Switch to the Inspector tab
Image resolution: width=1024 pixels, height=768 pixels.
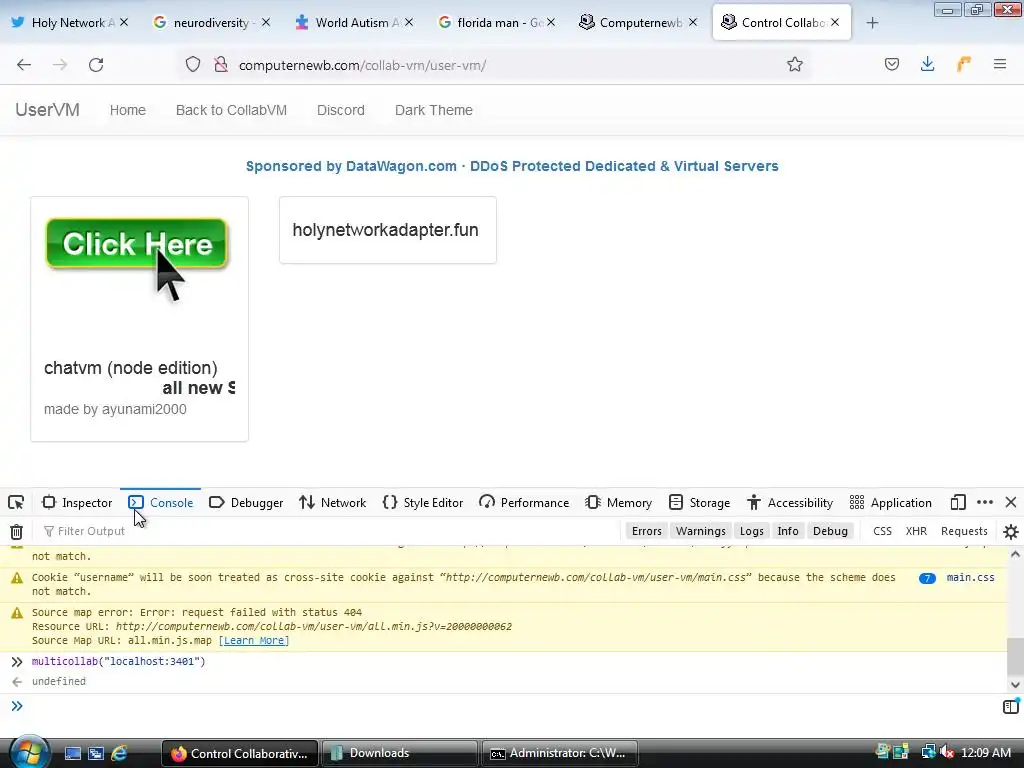coord(77,502)
